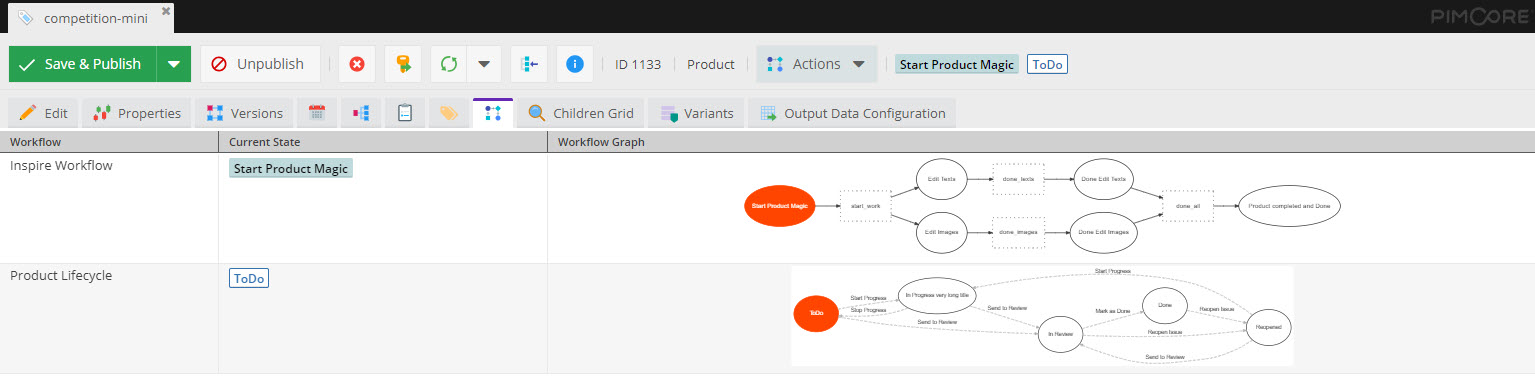Open the clipboard notes tab icon
This screenshot has height=385, width=1535.
(x=405, y=113)
